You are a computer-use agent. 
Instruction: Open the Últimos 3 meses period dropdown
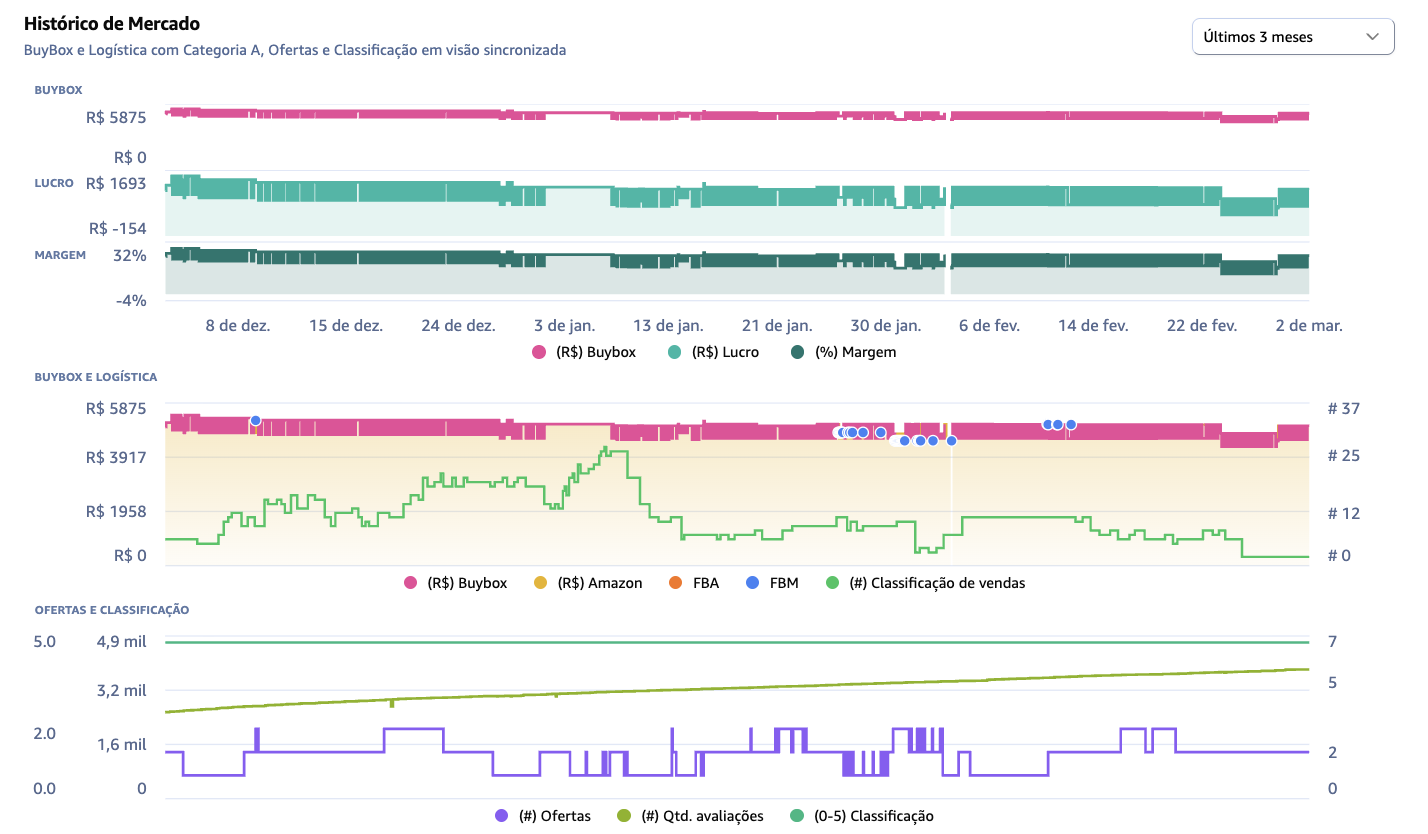pos(1292,37)
